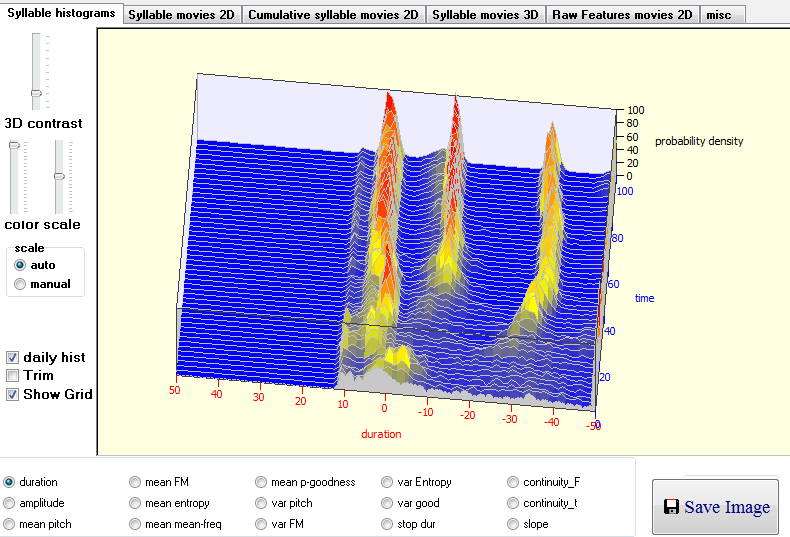This screenshot has width=790, height=537.
Task: Select the misc tab
Action: point(717,15)
